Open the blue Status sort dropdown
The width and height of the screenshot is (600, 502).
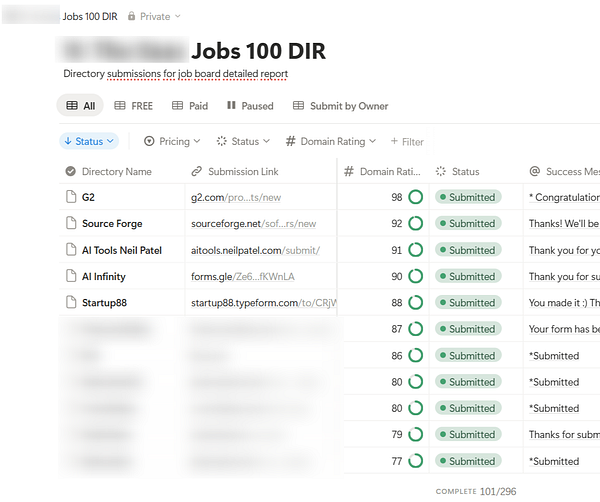coord(89,141)
